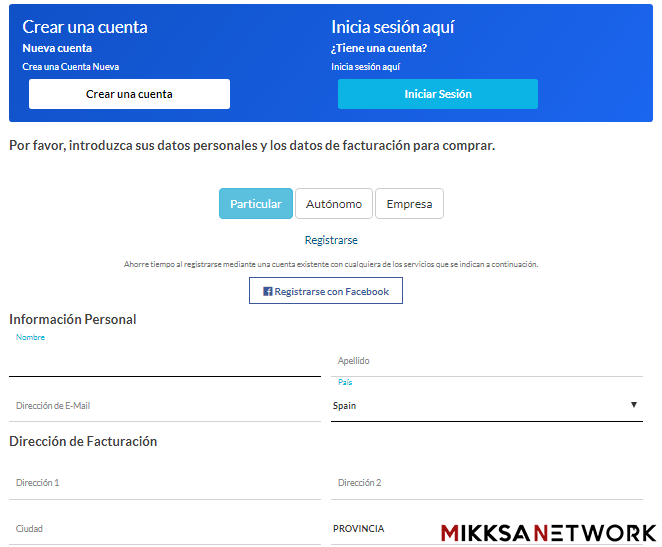Viewport: 662px width, 547px height.
Task: Open the País dropdown arrow
Action: pyautogui.click(x=634, y=405)
